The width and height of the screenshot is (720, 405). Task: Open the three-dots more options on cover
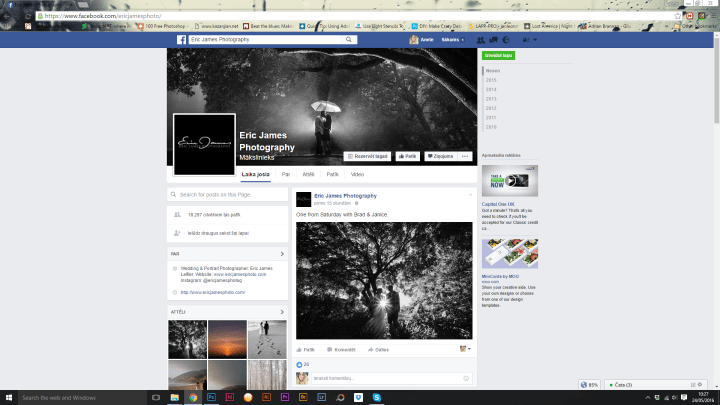point(465,156)
